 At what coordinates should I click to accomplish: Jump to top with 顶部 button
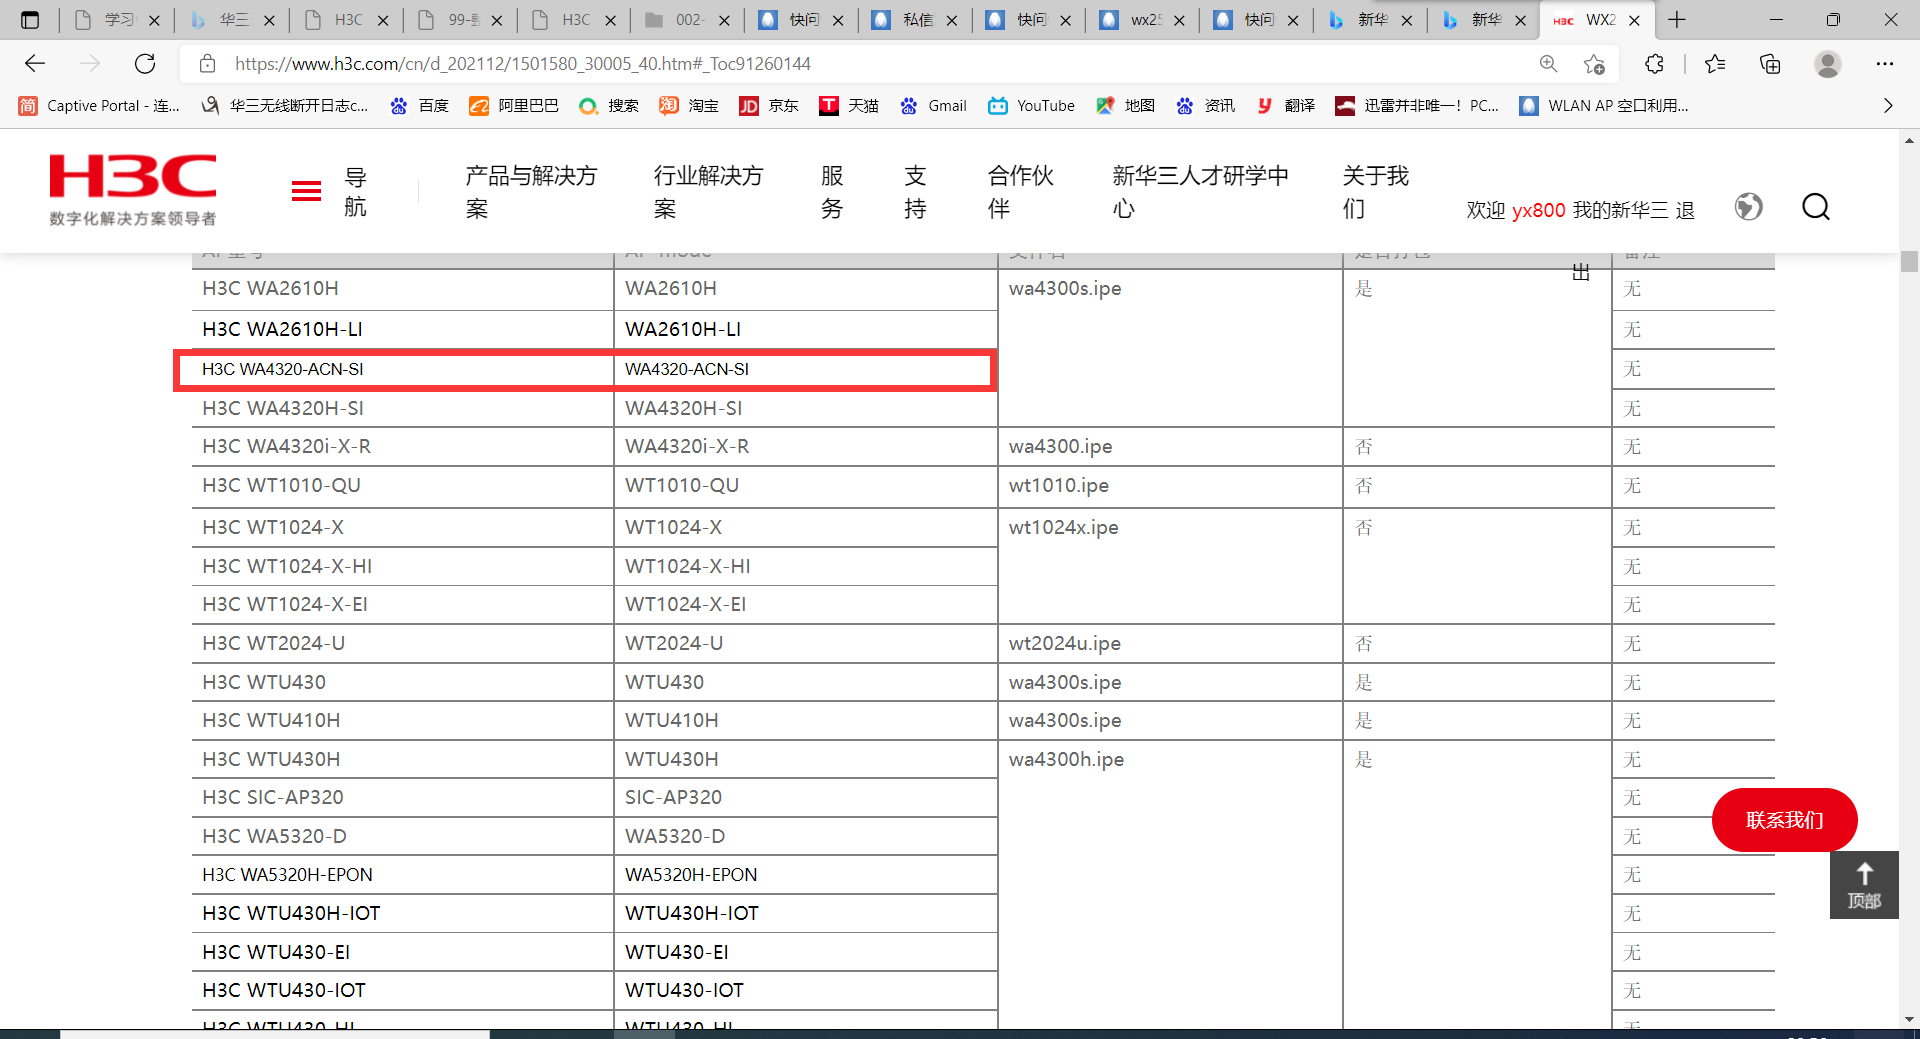1864,885
